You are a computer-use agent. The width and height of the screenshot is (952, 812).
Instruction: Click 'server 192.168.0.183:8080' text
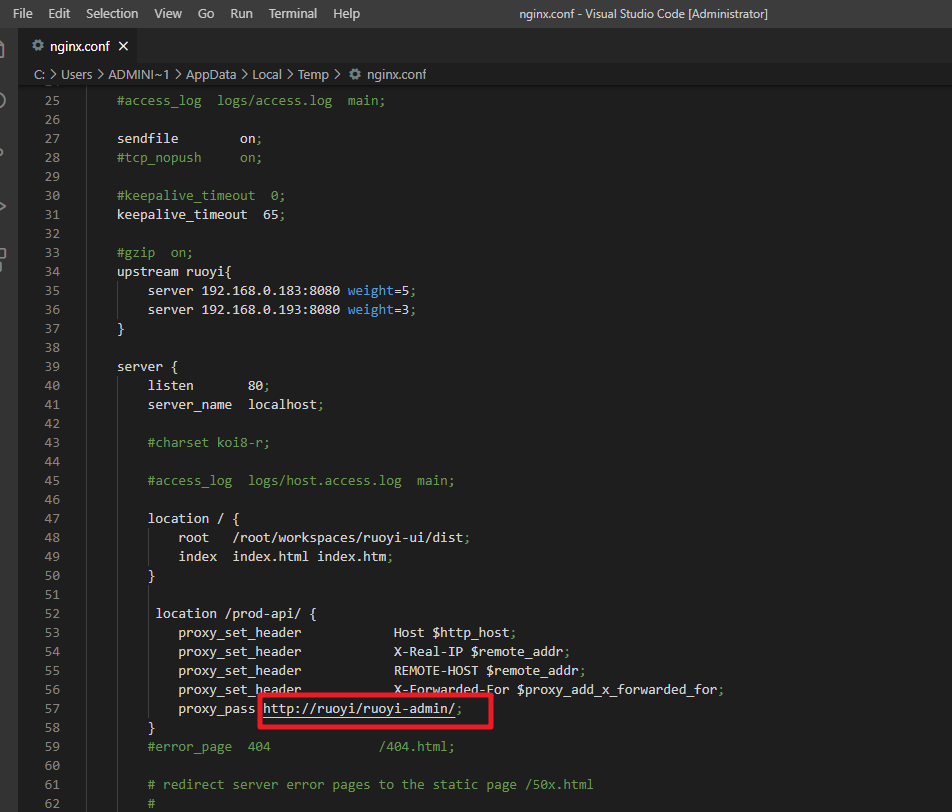pyautogui.click(x=243, y=290)
